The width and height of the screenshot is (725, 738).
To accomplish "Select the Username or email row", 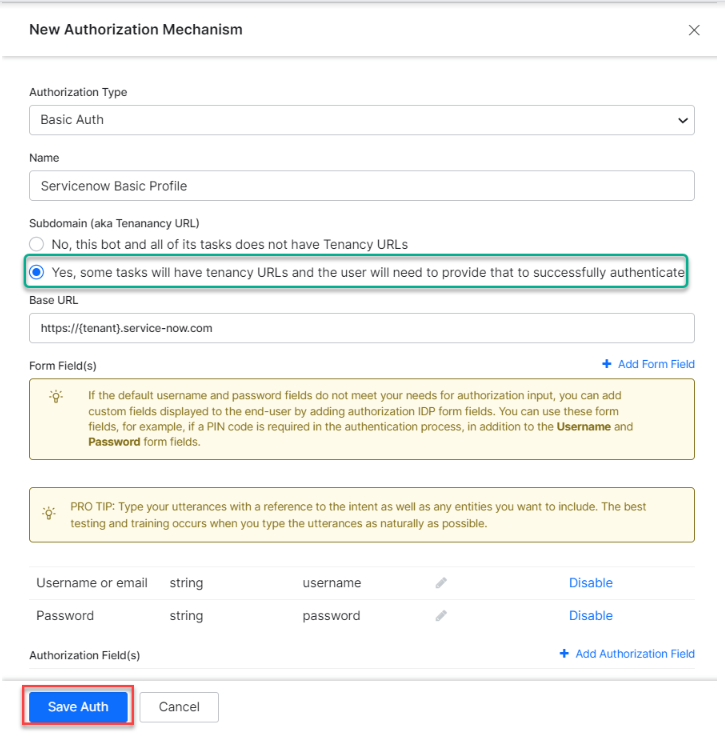I will [x=92, y=583].
